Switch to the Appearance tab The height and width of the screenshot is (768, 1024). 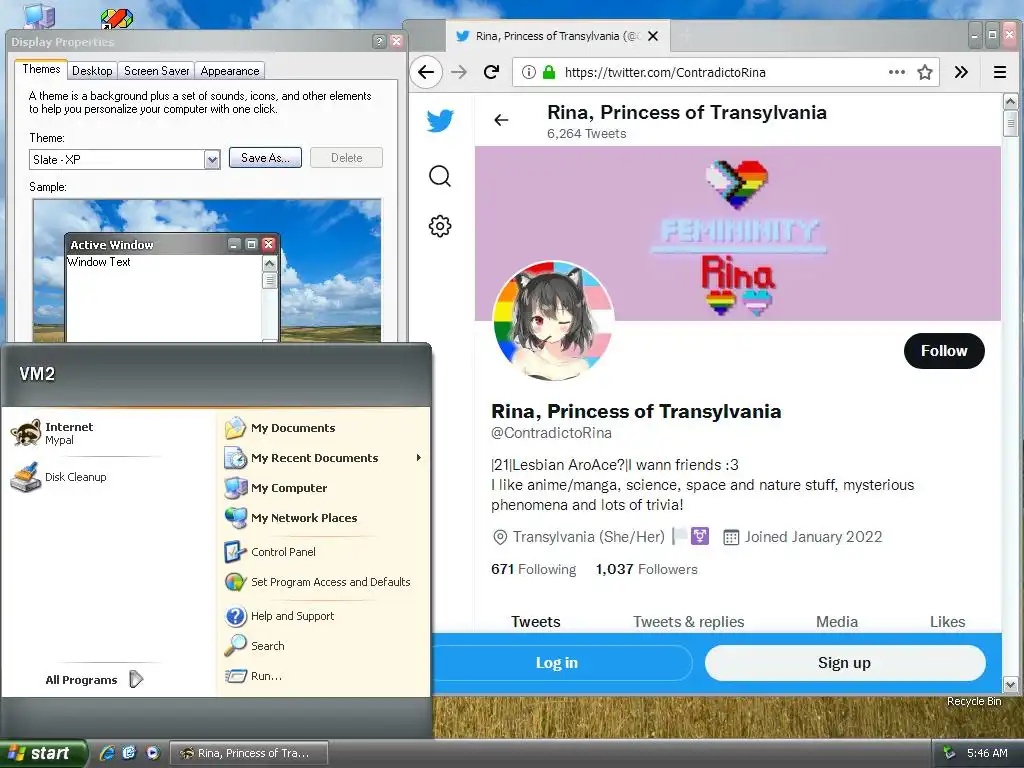pyautogui.click(x=230, y=71)
